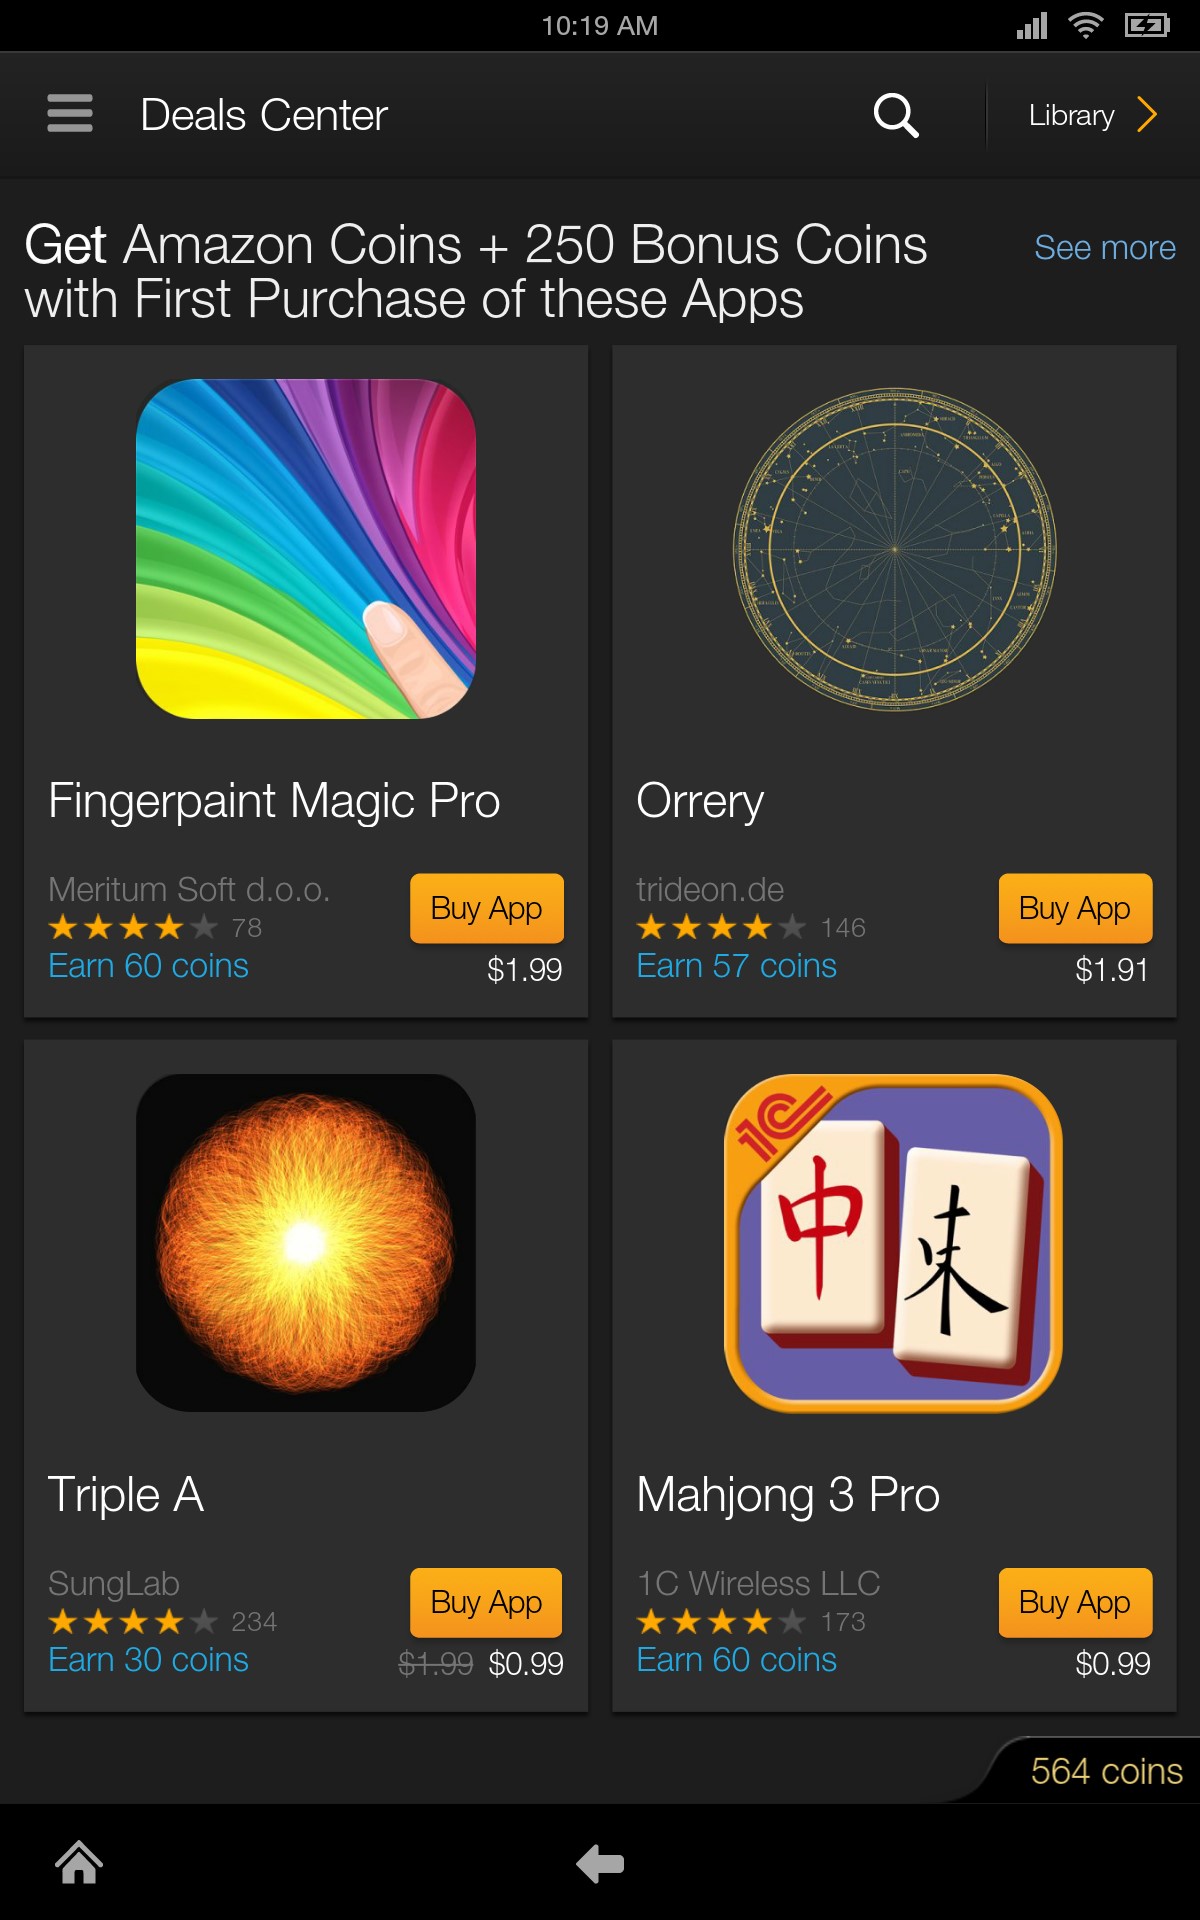Open the Deals Center title menu
The image size is (1200, 1920).
tap(264, 115)
